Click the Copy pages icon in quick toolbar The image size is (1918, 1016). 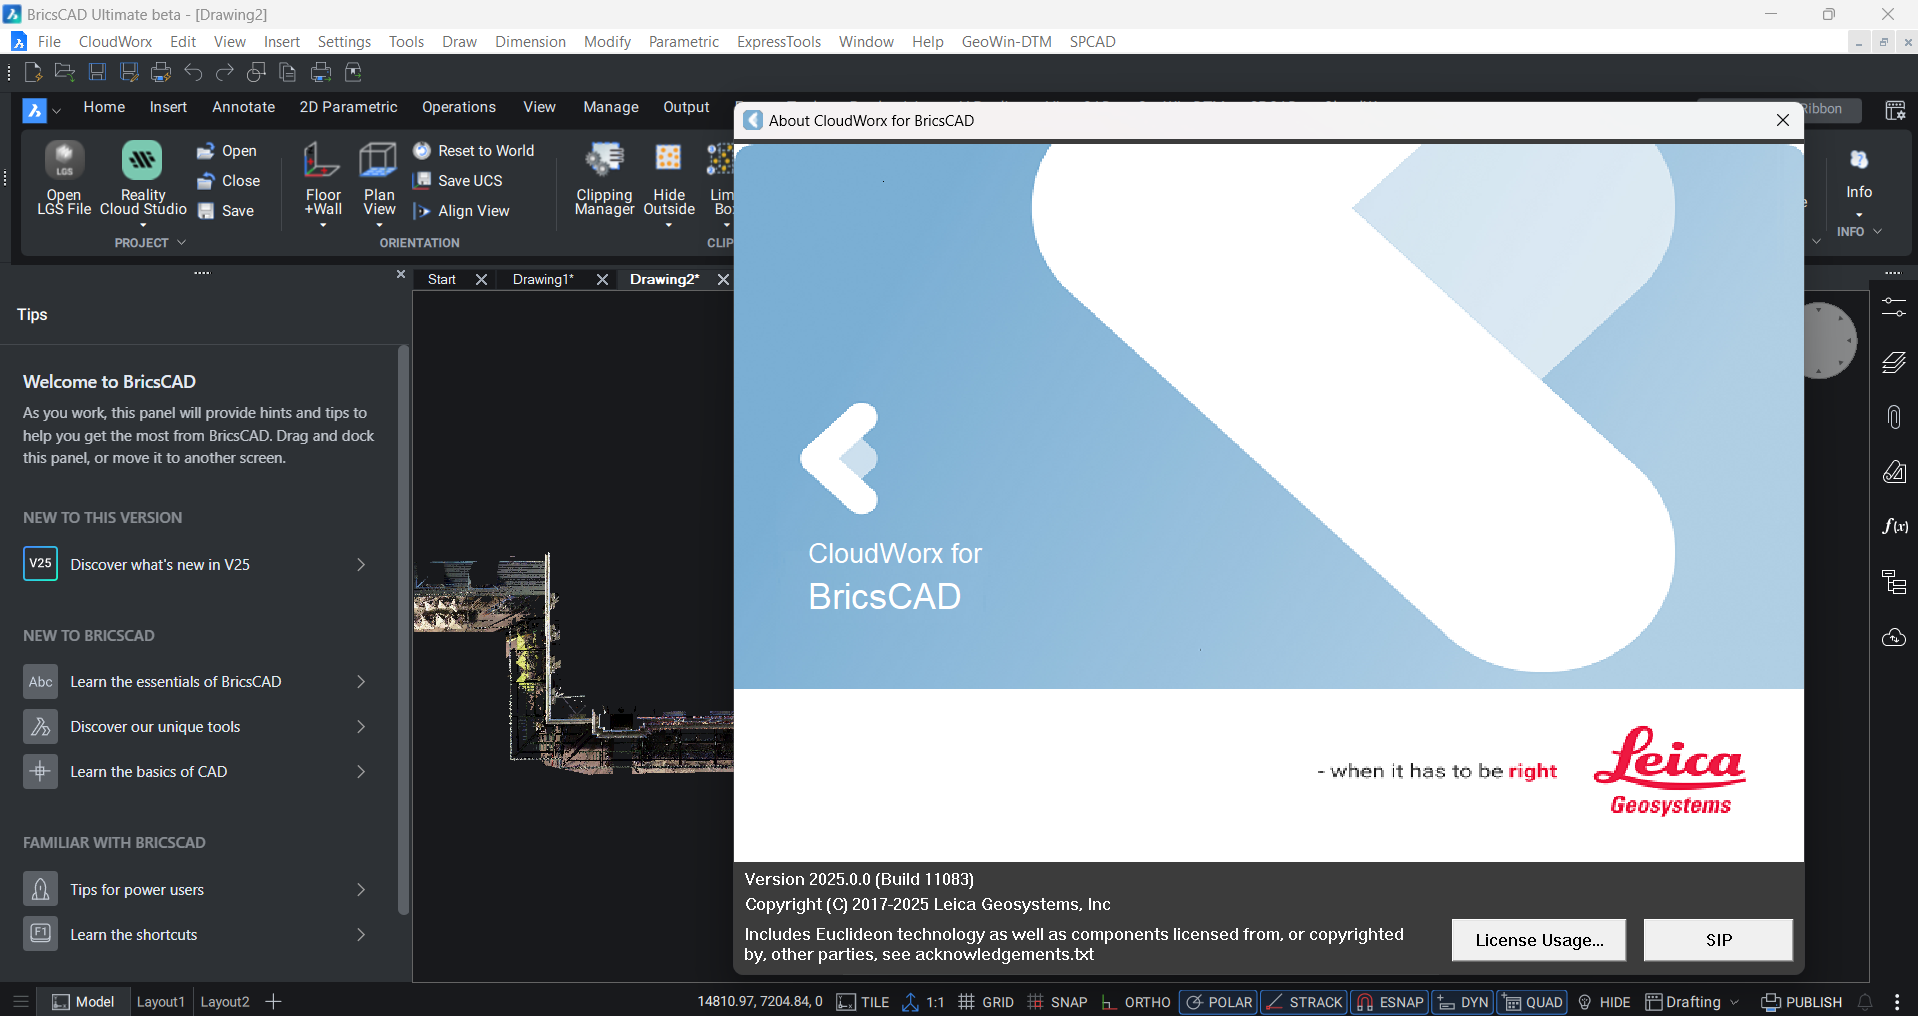(x=288, y=72)
